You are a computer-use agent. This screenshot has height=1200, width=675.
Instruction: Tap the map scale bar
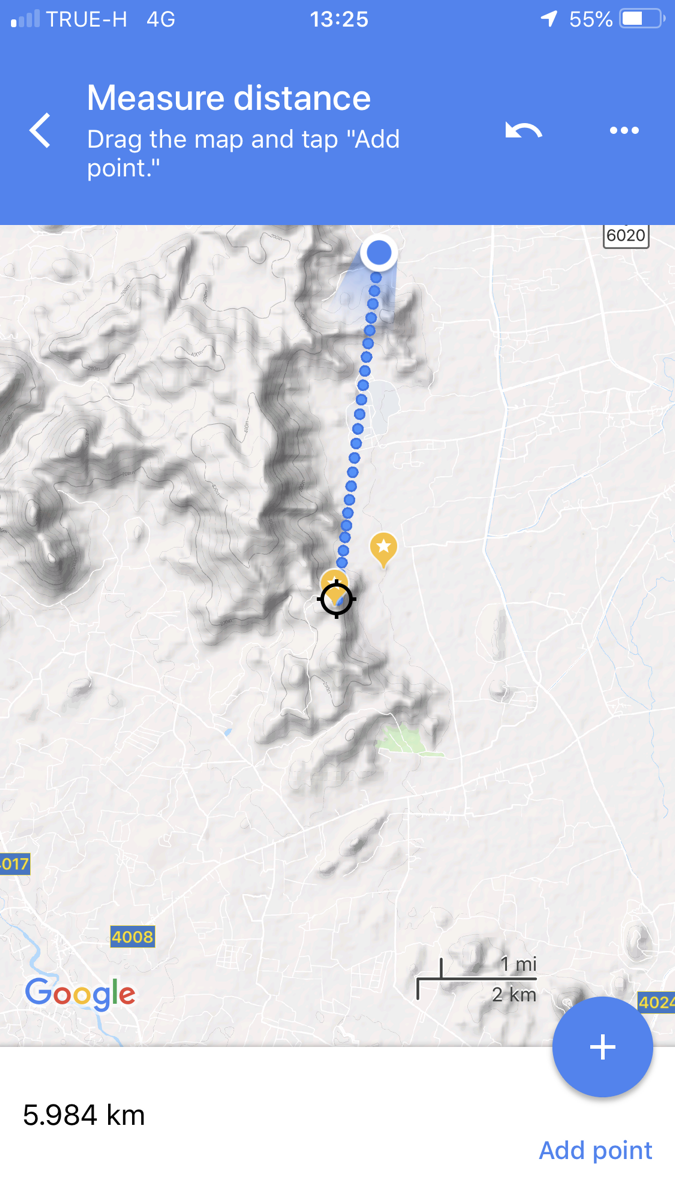477,978
